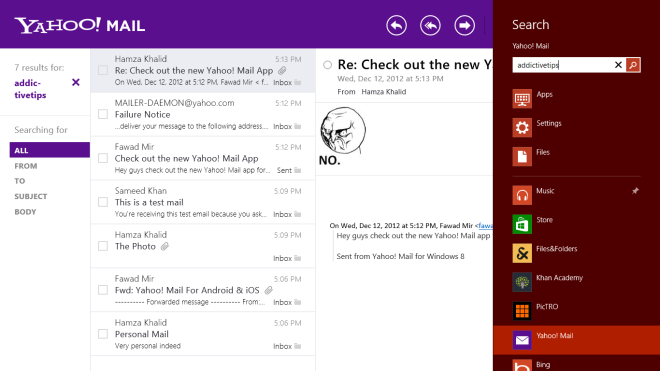Select the TO search filter
The height and width of the screenshot is (371, 660).
click(20, 181)
